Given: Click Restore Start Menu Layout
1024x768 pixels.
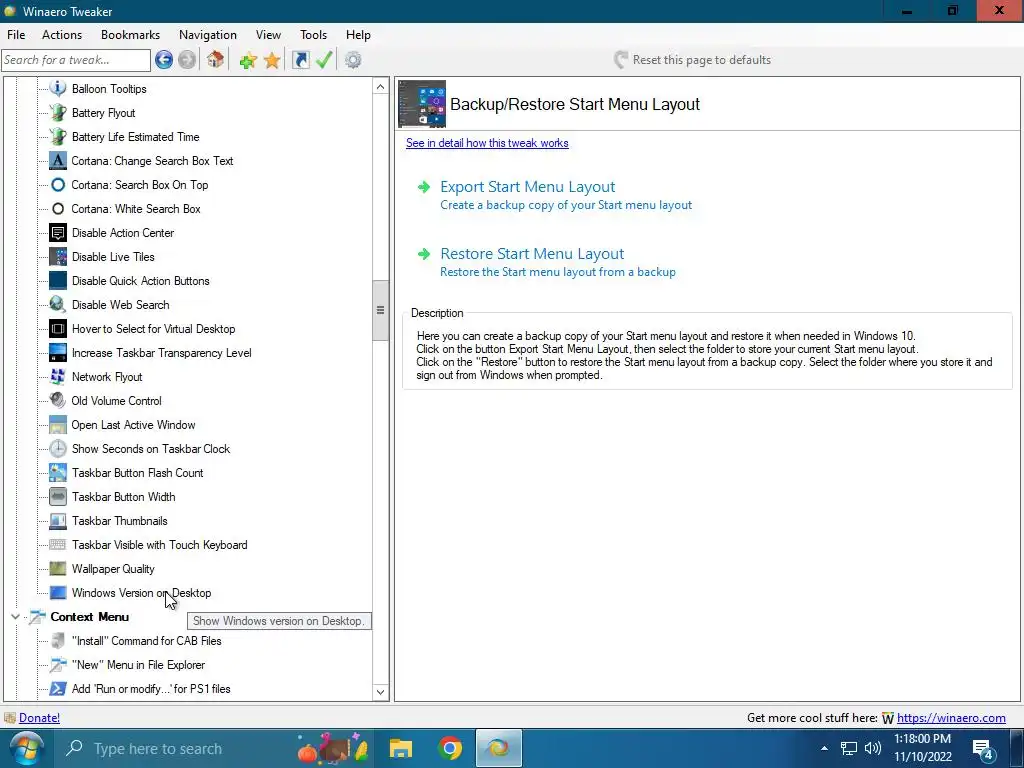Looking at the screenshot, I should tap(532, 253).
